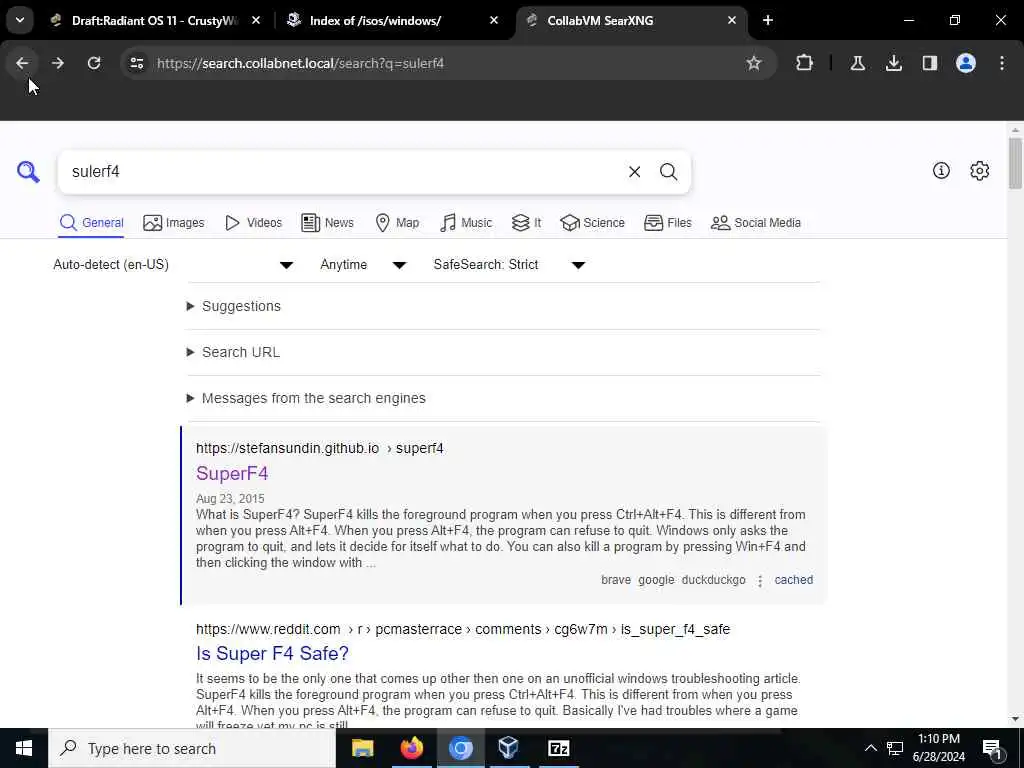Open 7-Zip from the taskbar
Viewport: 1024px width, 768px height.
[x=558, y=748]
